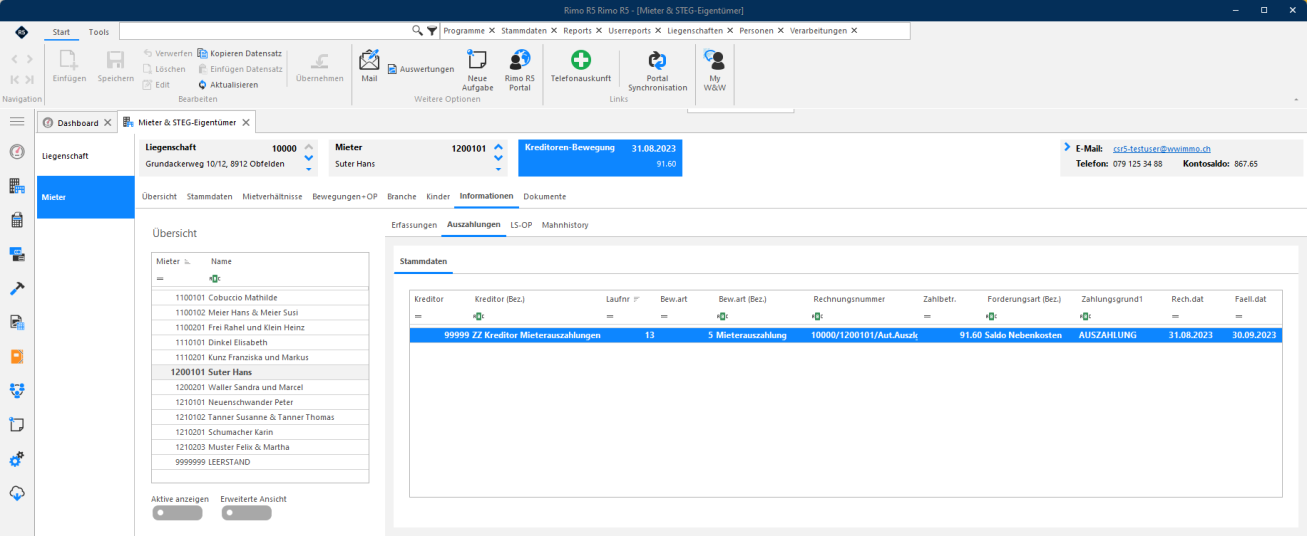Open the cloud download icon in sidebar
Image resolution: width=1307 pixels, height=536 pixels.
pyautogui.click(x=16, y=493)
